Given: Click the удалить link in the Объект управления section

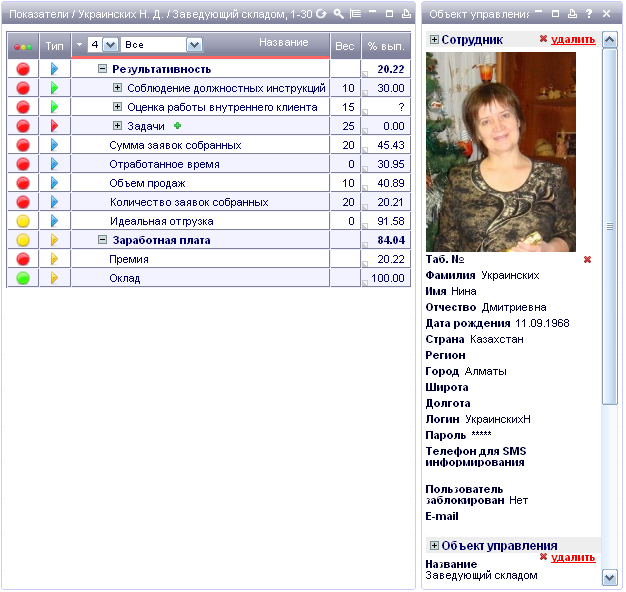Looking at the screenshot, I should tap(573, 558).
